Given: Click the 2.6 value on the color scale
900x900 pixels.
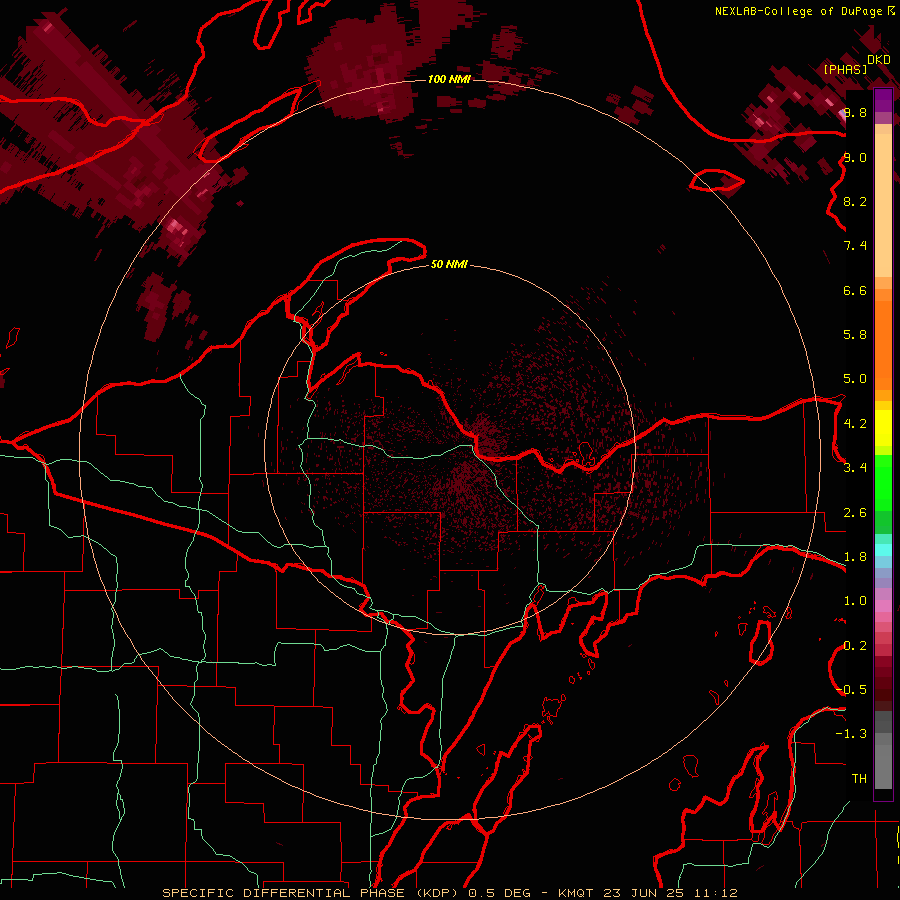Looking at the screenshot, I should (855, 513).
